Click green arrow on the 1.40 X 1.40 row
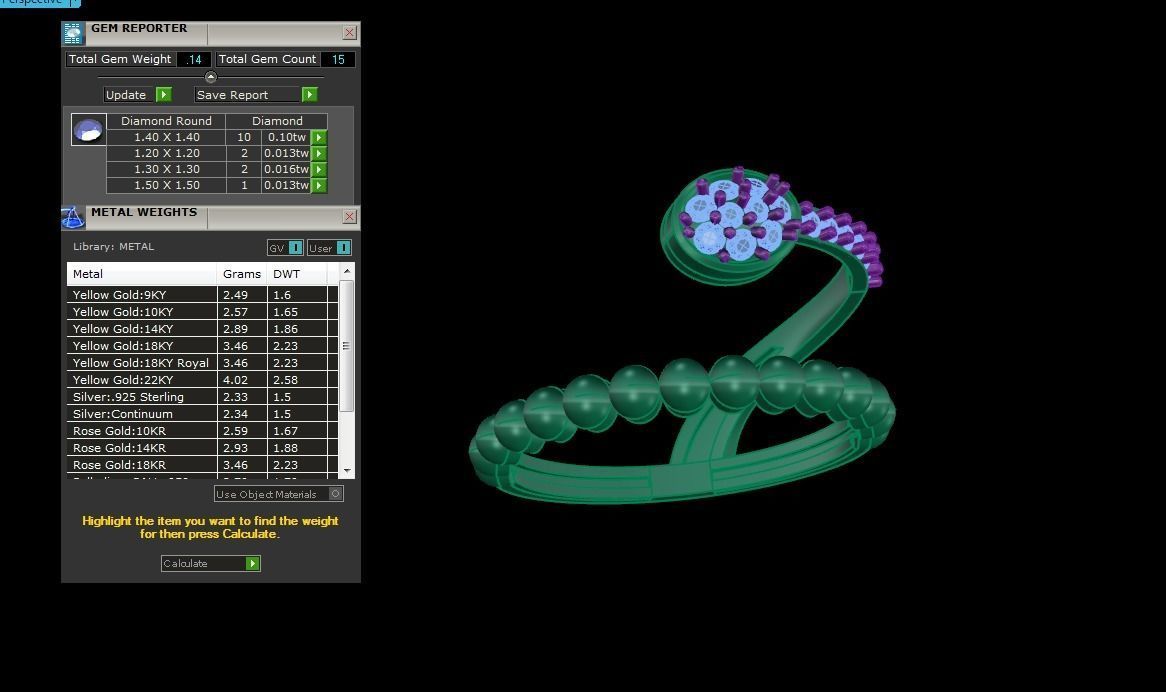Screen dimensions: 1166x692 (319, 138)
